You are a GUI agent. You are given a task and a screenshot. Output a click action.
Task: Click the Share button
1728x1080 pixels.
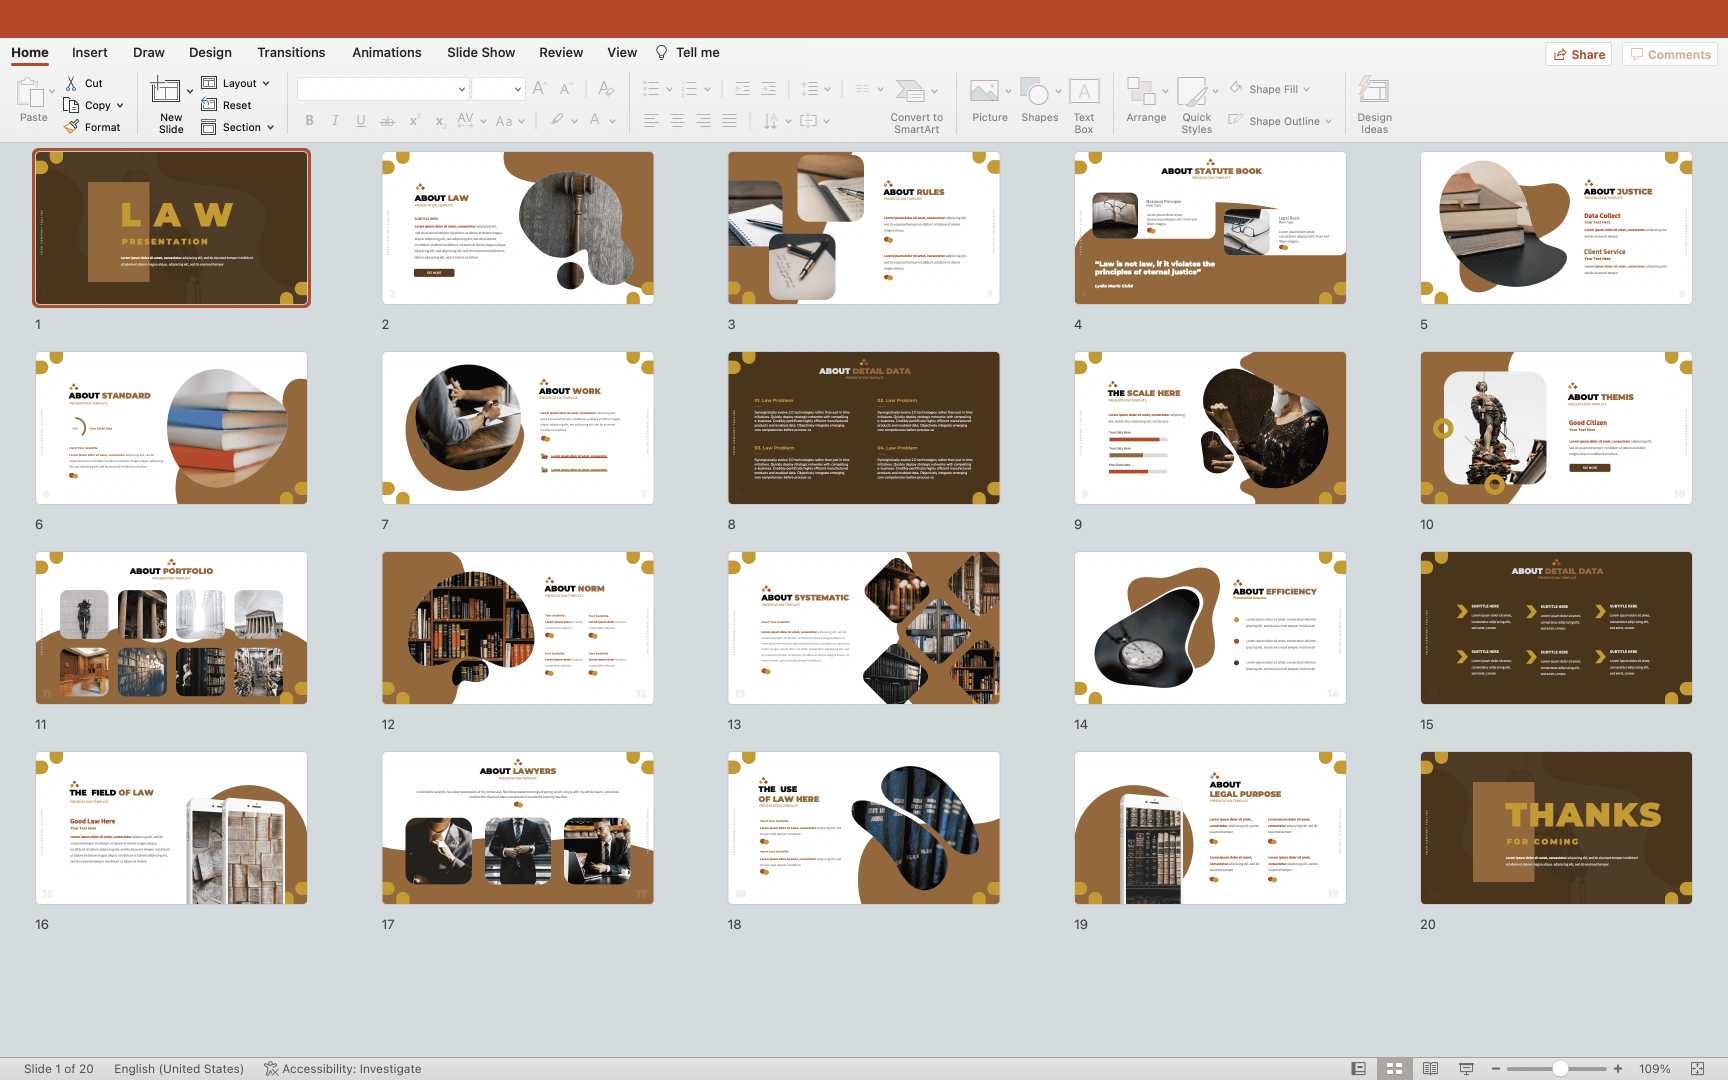[x=1579, y=54]
